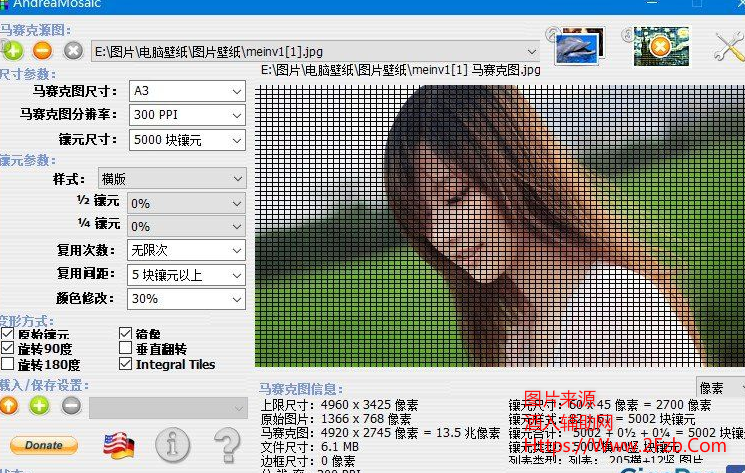Image resolution: width=745 pixels, height=473 pixels.
Task: Click the orange remove source image icon
Action: [x=42, y=50]
